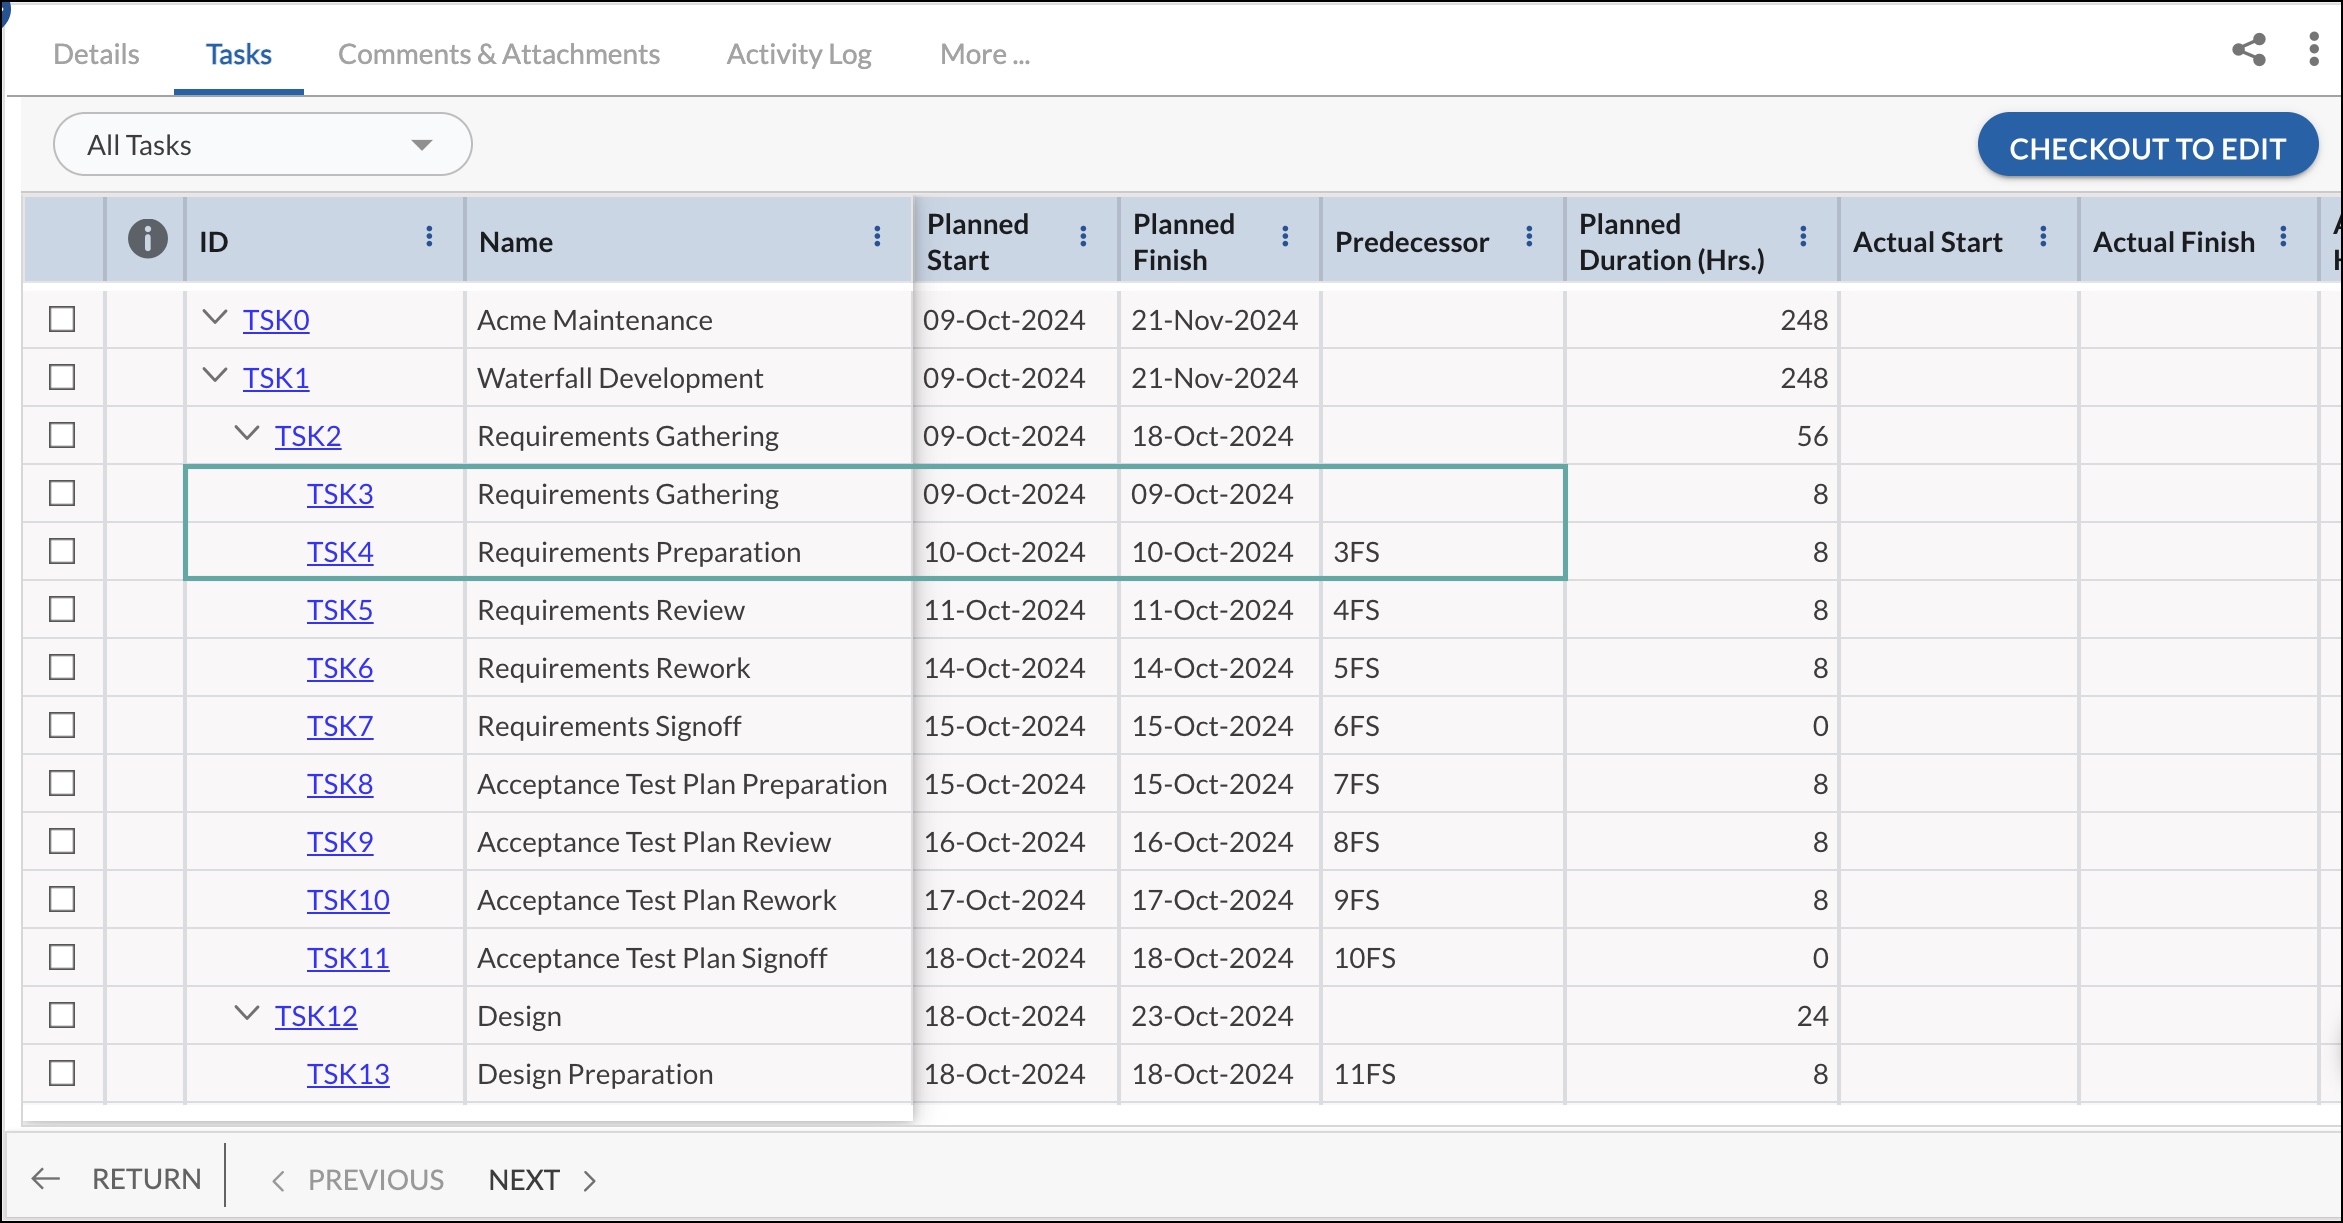Open the TSK10 task link
The height and width of the screenshot is (1223, 2343).
point(348,900)
